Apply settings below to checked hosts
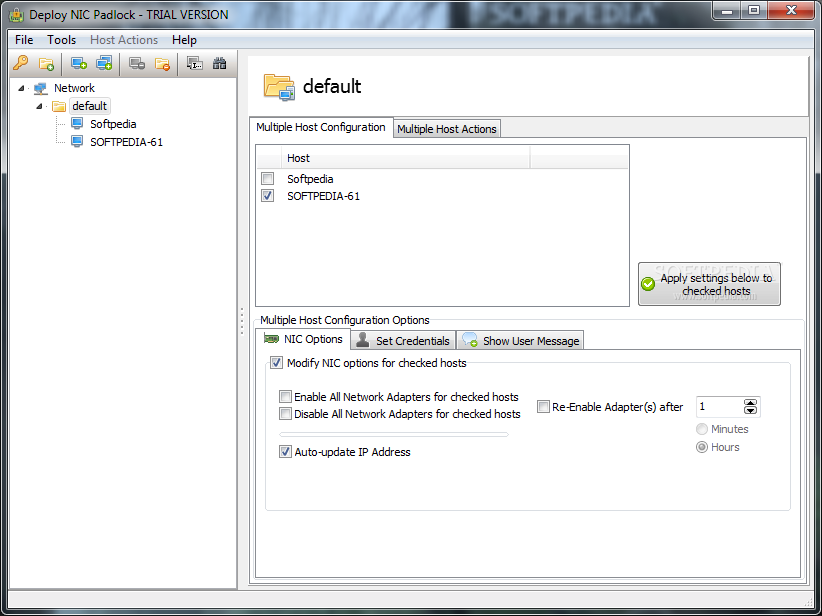 (709, 284)
